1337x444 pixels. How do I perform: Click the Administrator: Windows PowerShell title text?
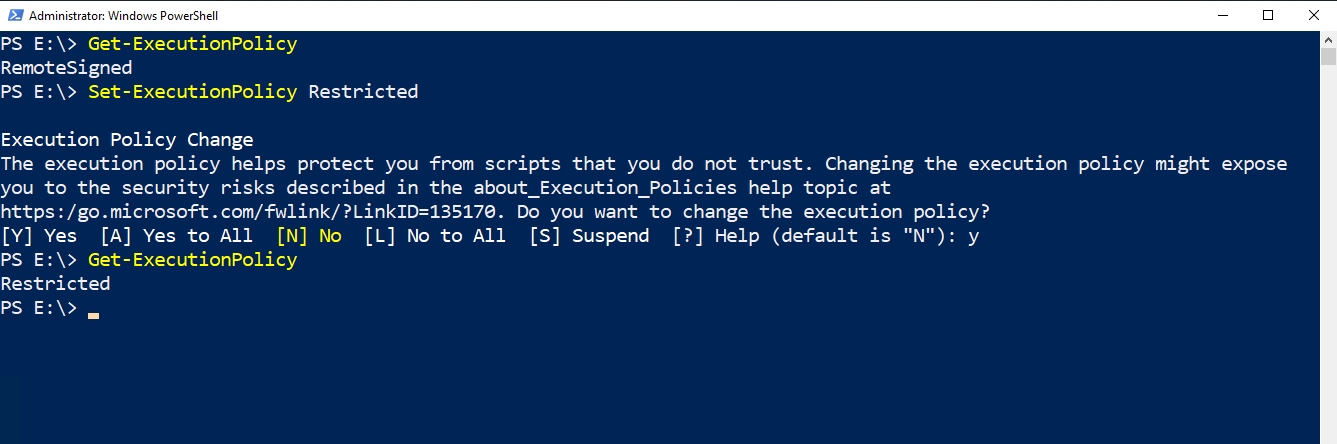click(x=123, y=16)
